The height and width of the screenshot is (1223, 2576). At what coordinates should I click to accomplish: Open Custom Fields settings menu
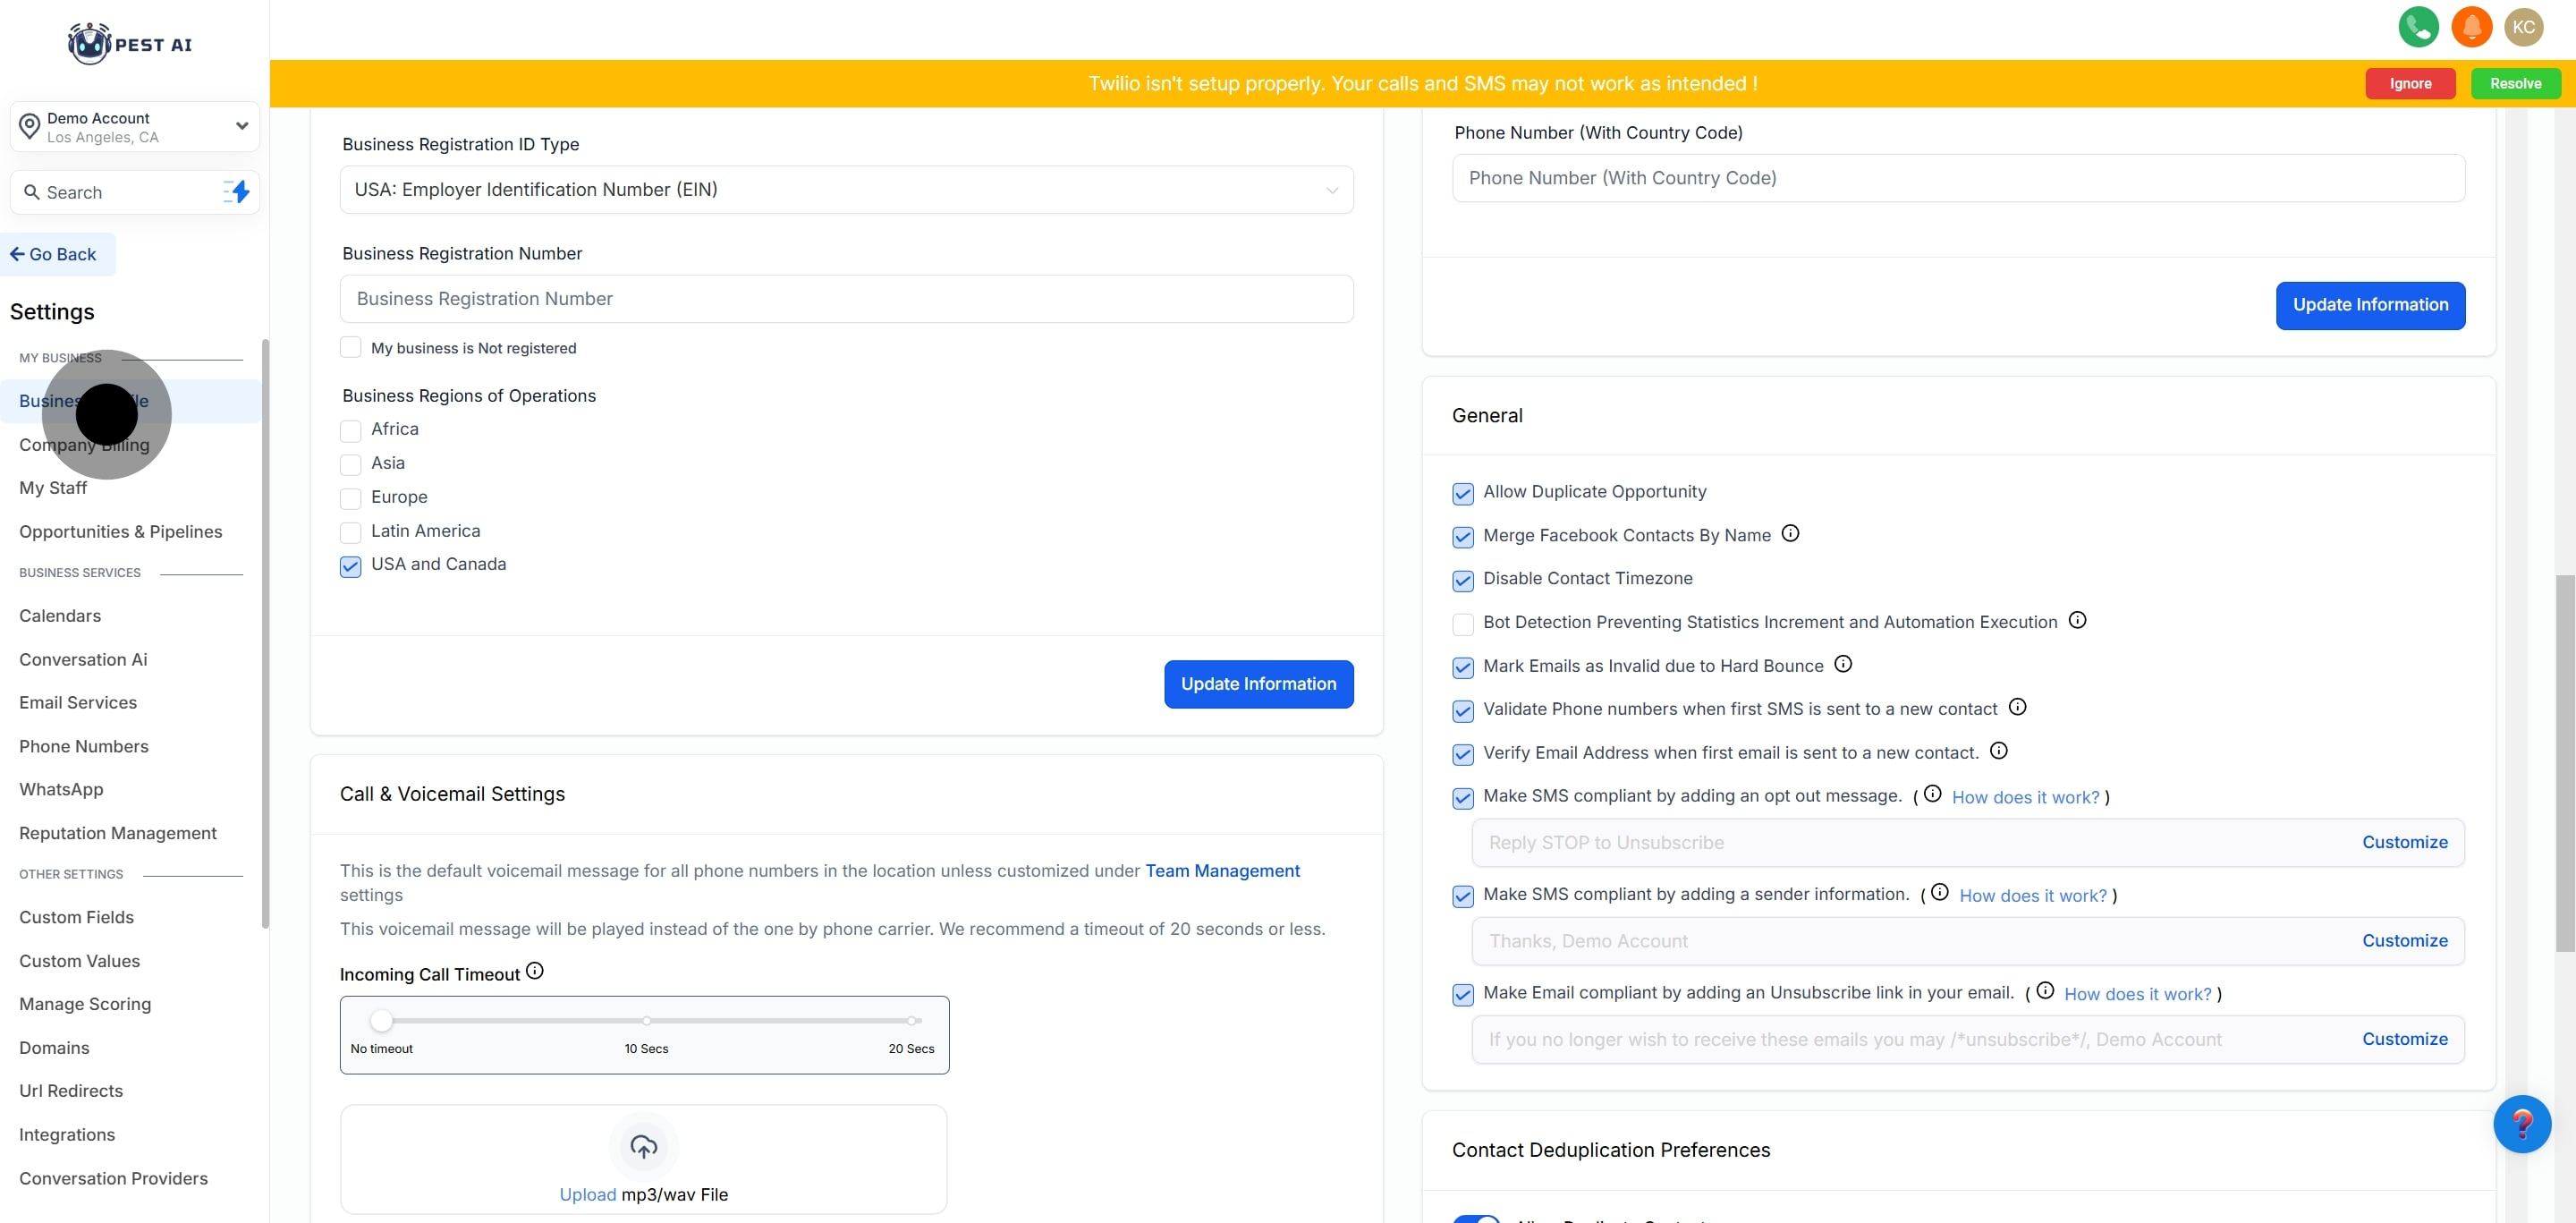76,917
